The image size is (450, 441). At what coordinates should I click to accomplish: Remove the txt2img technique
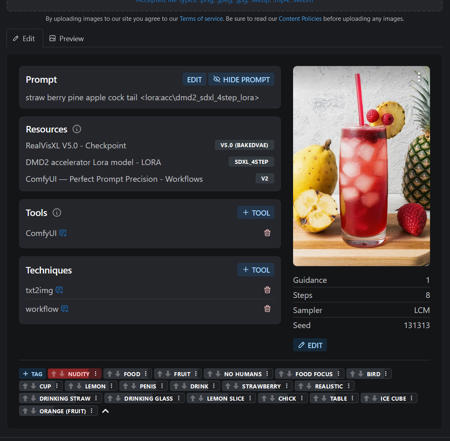tap(267, 290)
